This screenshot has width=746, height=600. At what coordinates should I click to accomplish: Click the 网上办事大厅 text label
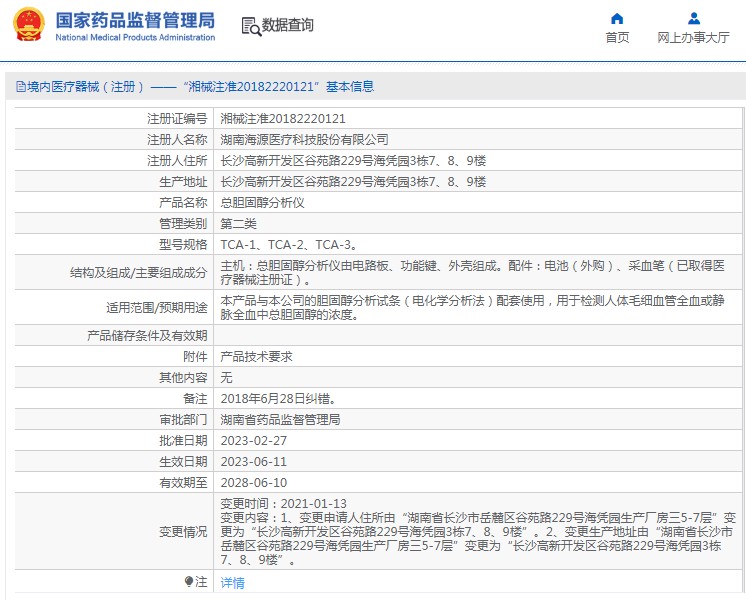(693, 37)
